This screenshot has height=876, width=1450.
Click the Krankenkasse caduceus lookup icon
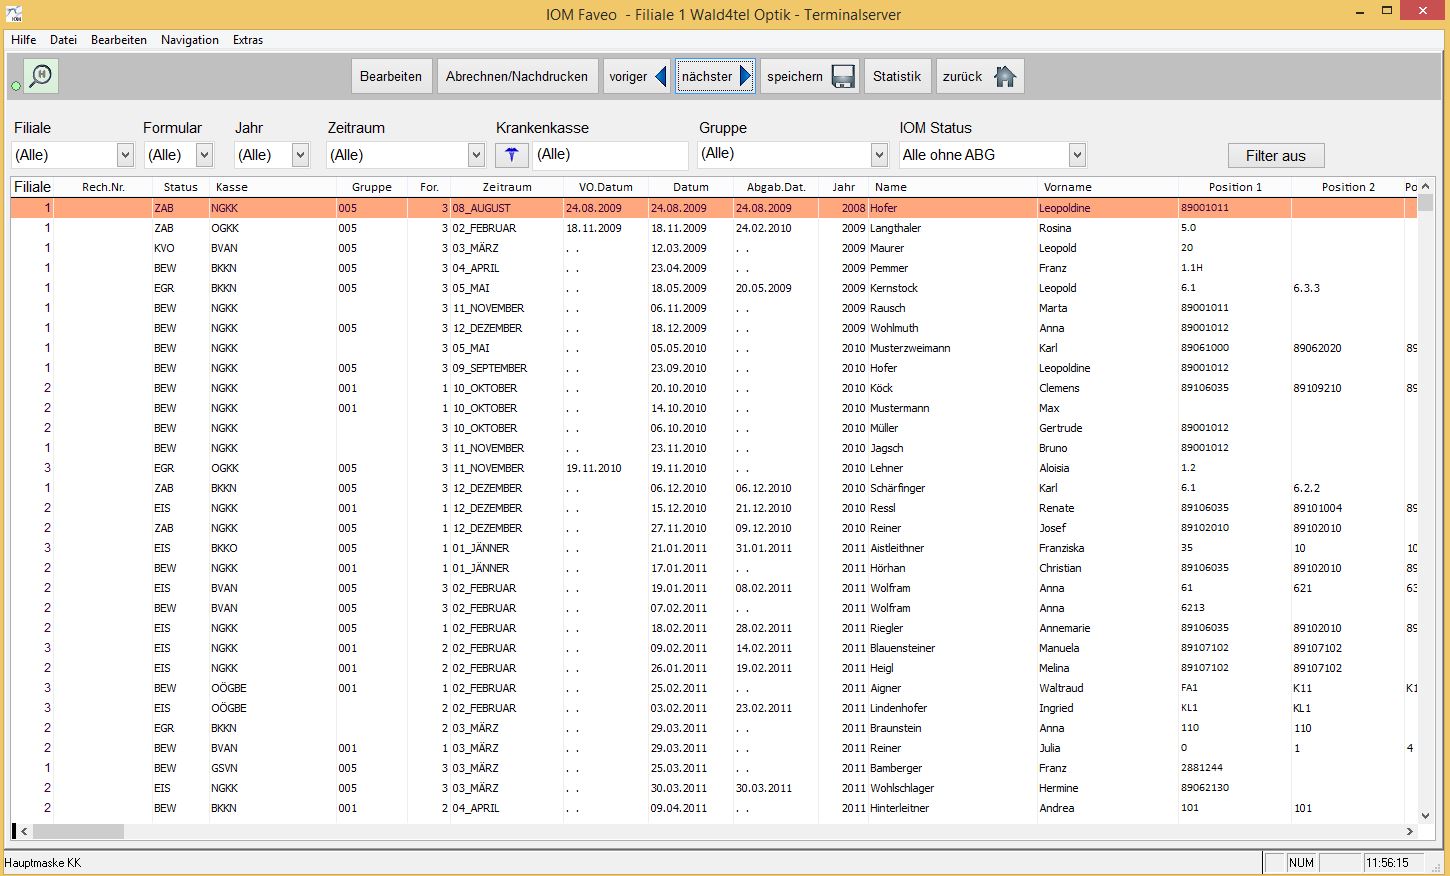[511, 155]
